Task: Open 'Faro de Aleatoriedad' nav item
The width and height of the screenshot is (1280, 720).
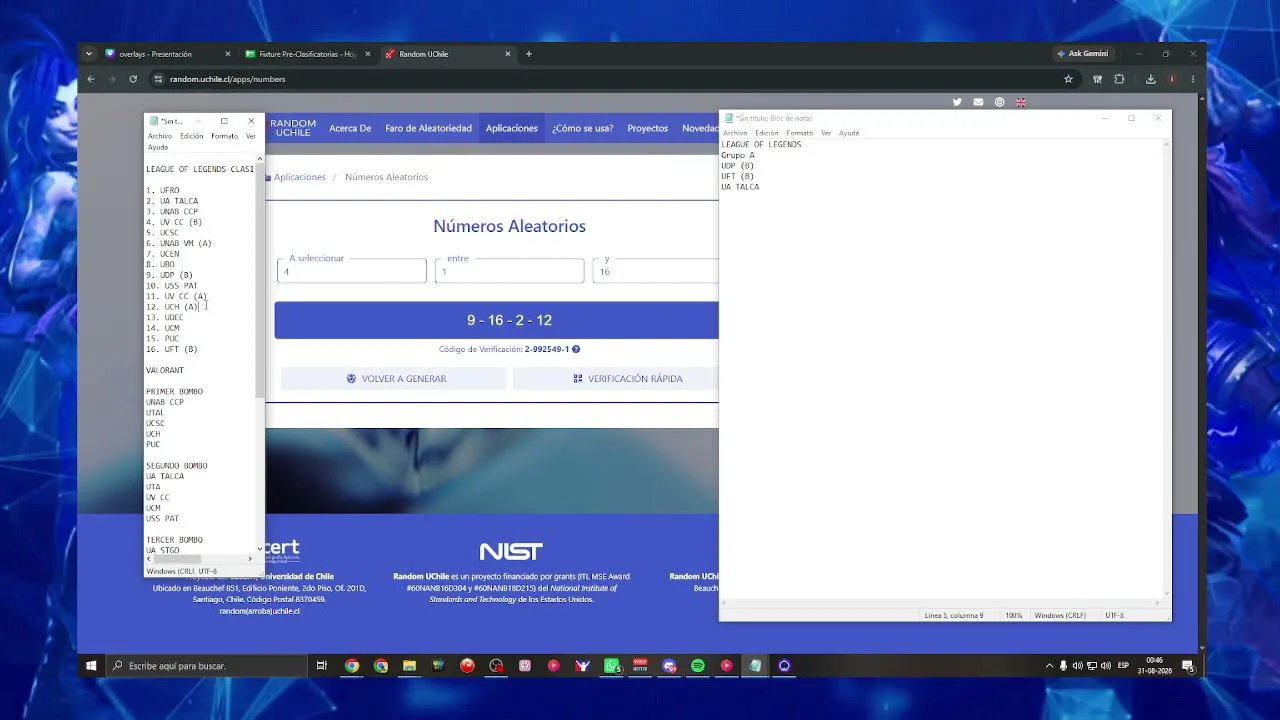Action: [428, 128]
